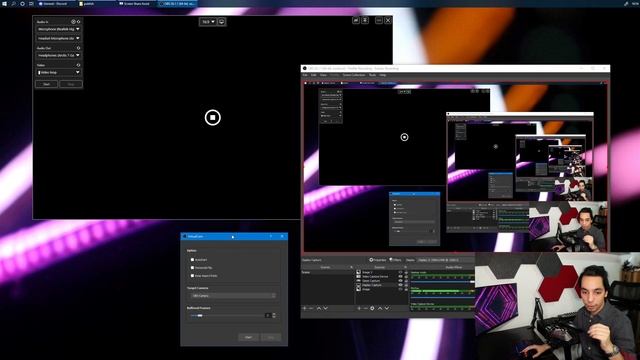Click the Start button in the left audio panel

47,84
